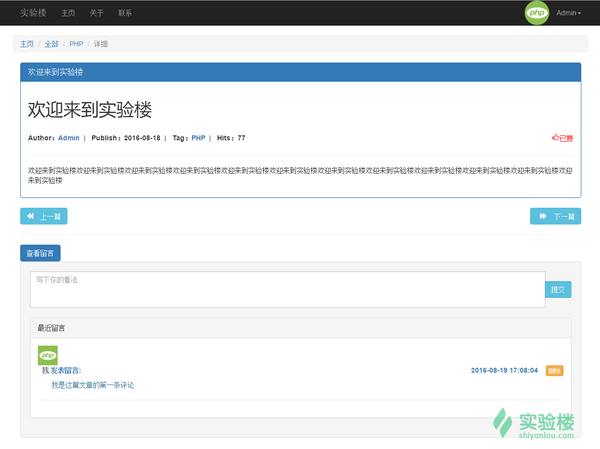Submit comment with 提交 button
600x449 pixels.
pyautogui.click(x=558, y=289)
